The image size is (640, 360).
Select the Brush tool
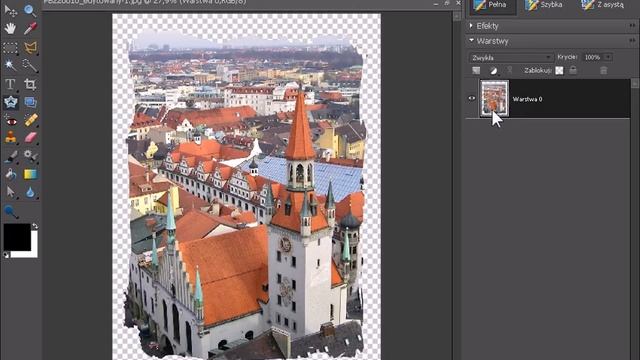[11, 157]
